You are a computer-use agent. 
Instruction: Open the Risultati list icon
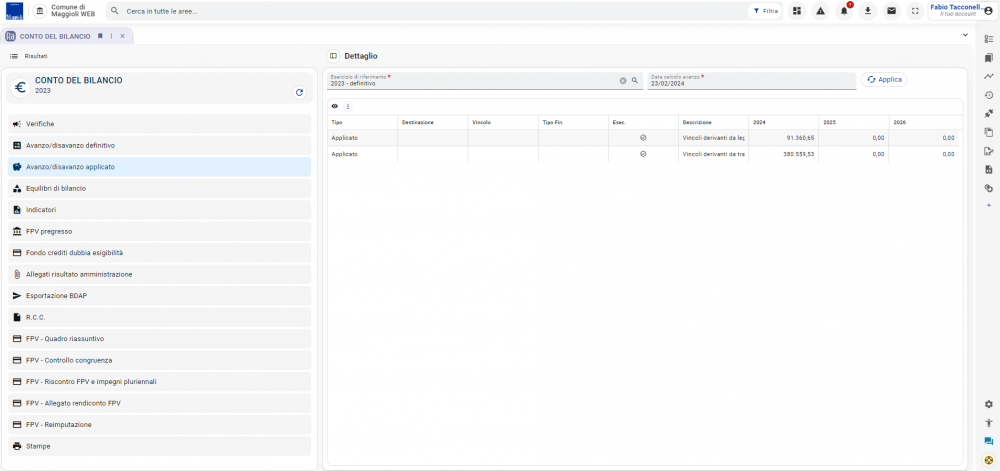pos(14,56)
